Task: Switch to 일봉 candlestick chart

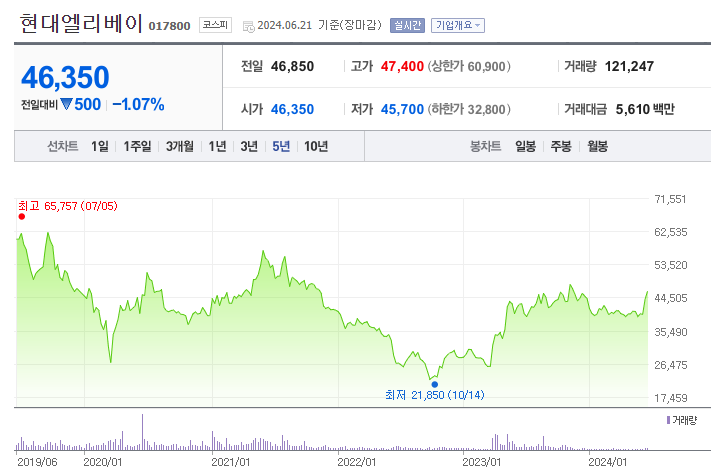Action: 526,146
